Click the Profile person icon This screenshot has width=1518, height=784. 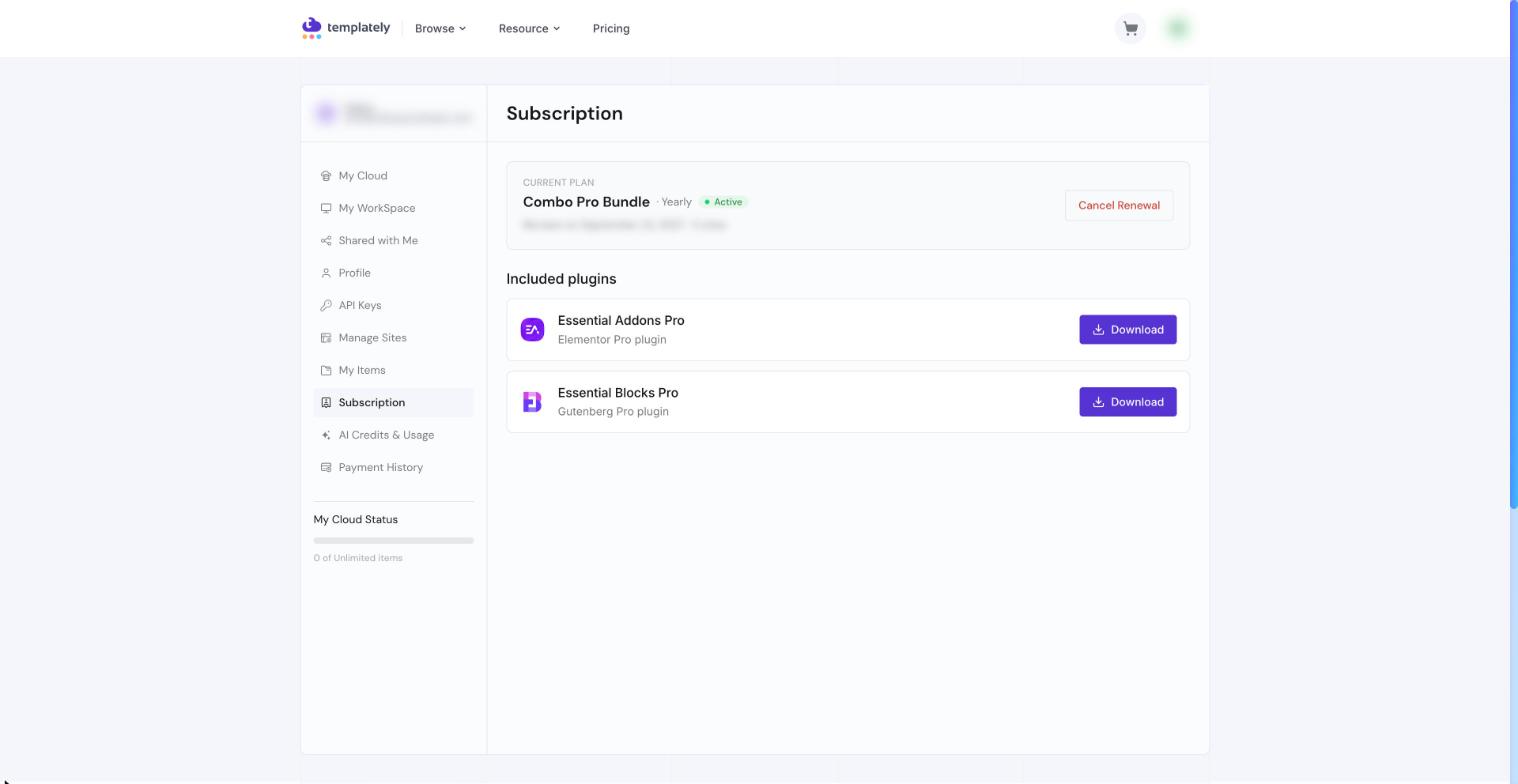[x=326, y=273]
